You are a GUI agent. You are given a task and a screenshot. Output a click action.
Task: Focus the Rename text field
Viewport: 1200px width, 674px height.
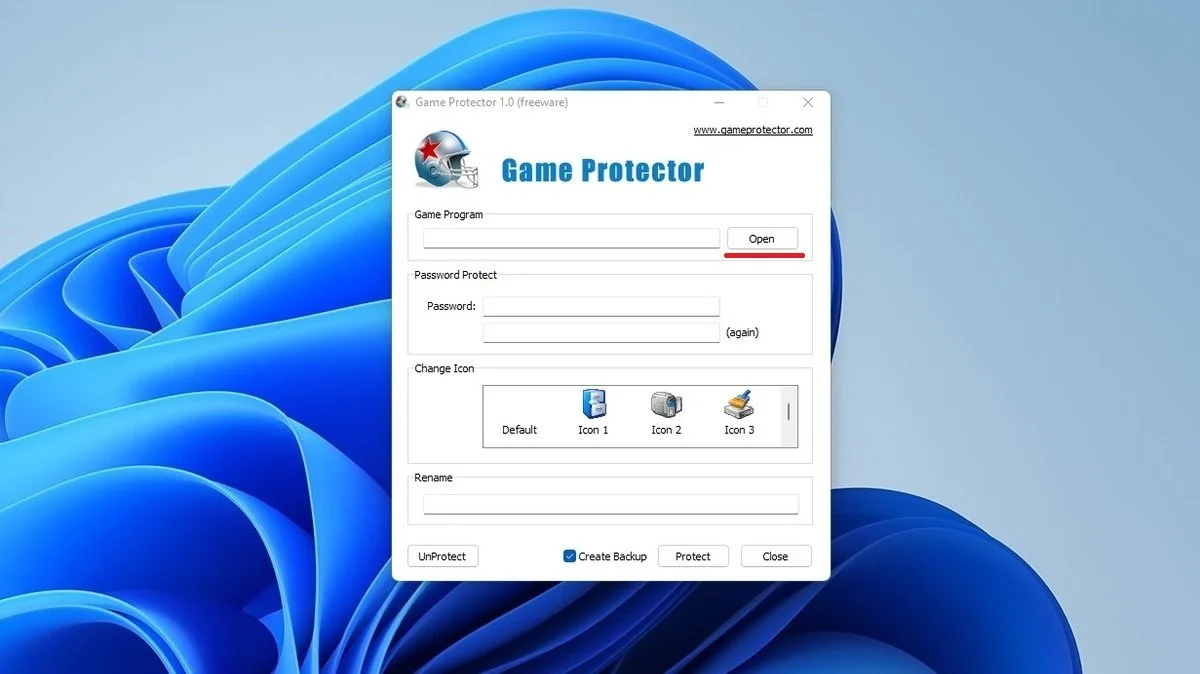pyautogui.click(x=611, y=504)
